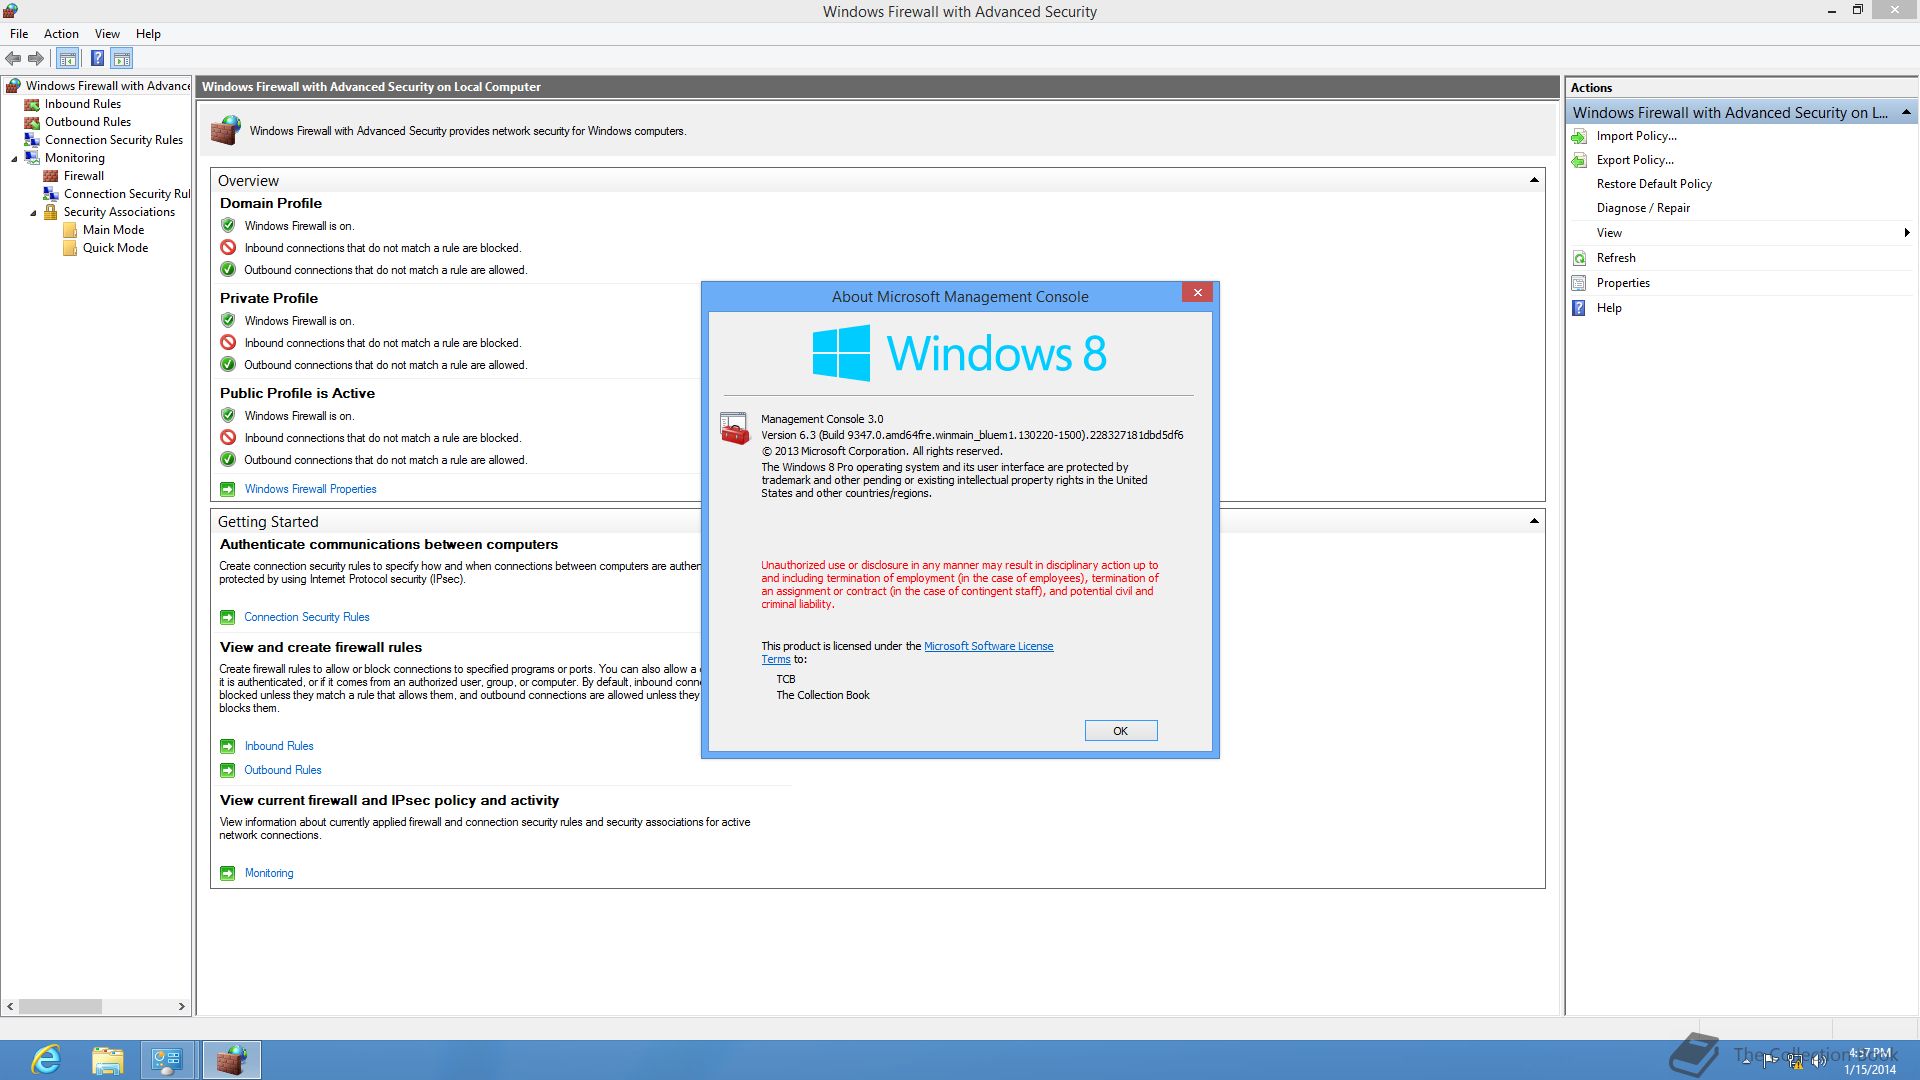This screenshot has height=1080, width=1920.
Task: Collapse the Security Associations node arrow
Action: click(33, 212)
